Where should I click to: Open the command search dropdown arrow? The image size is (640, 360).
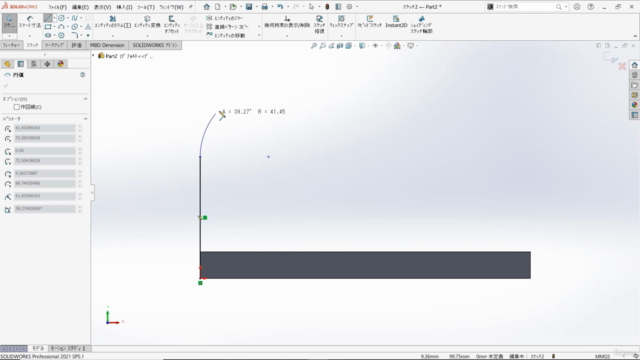click(566, 7)
